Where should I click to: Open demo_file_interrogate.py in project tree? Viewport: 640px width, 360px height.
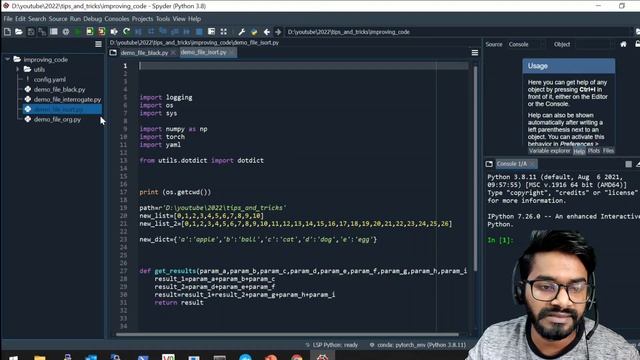click(67, 100)
